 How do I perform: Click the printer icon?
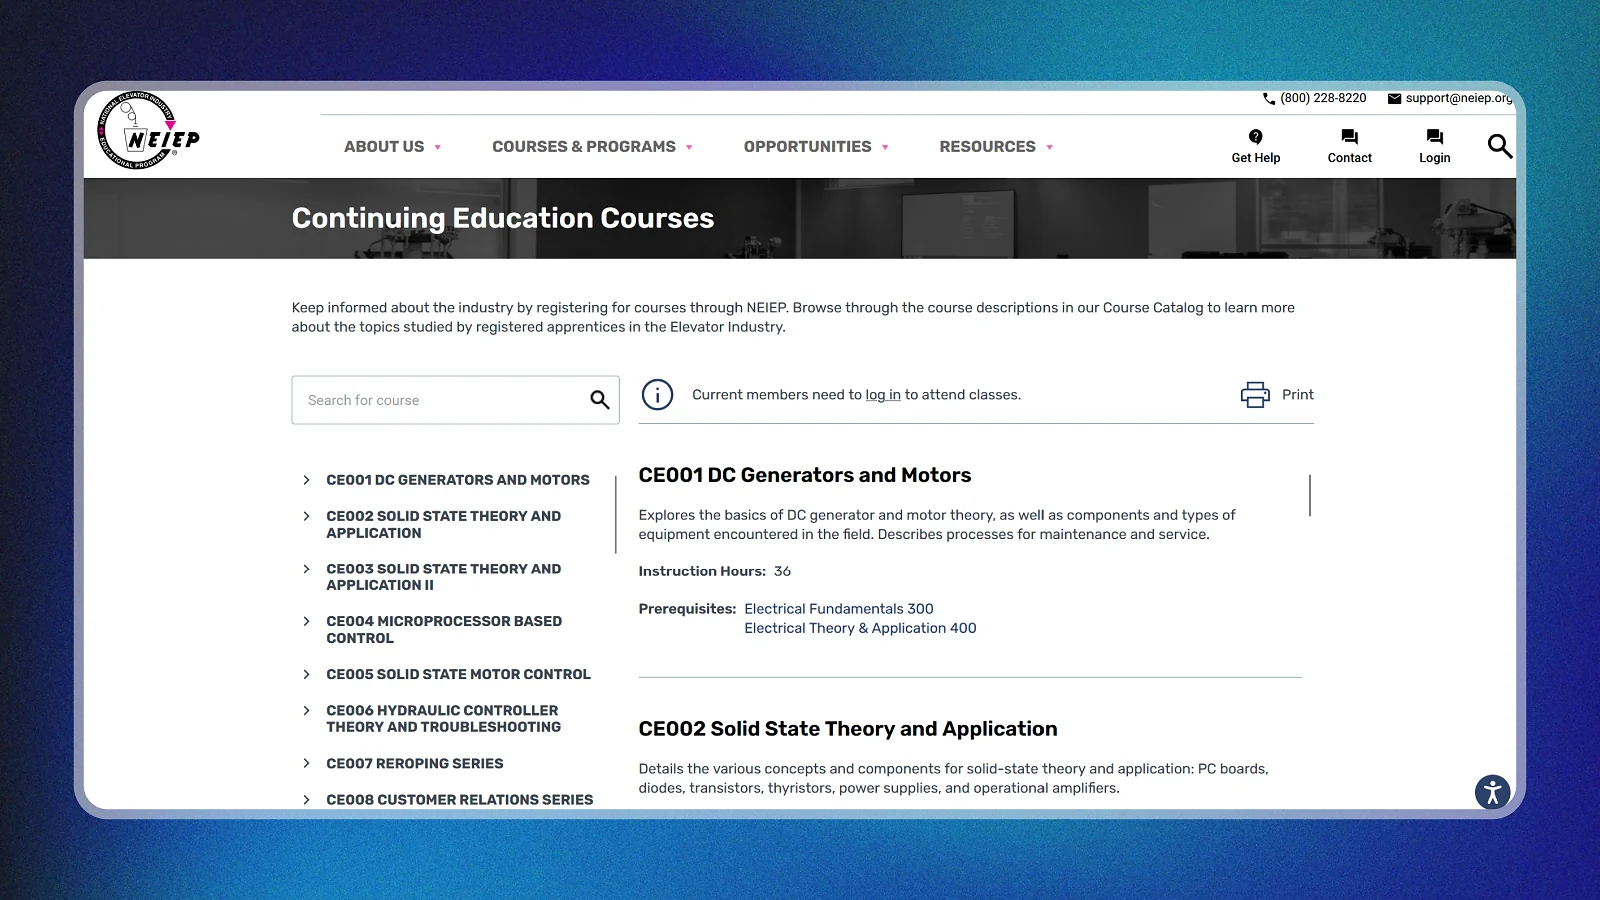(1255, 395)
